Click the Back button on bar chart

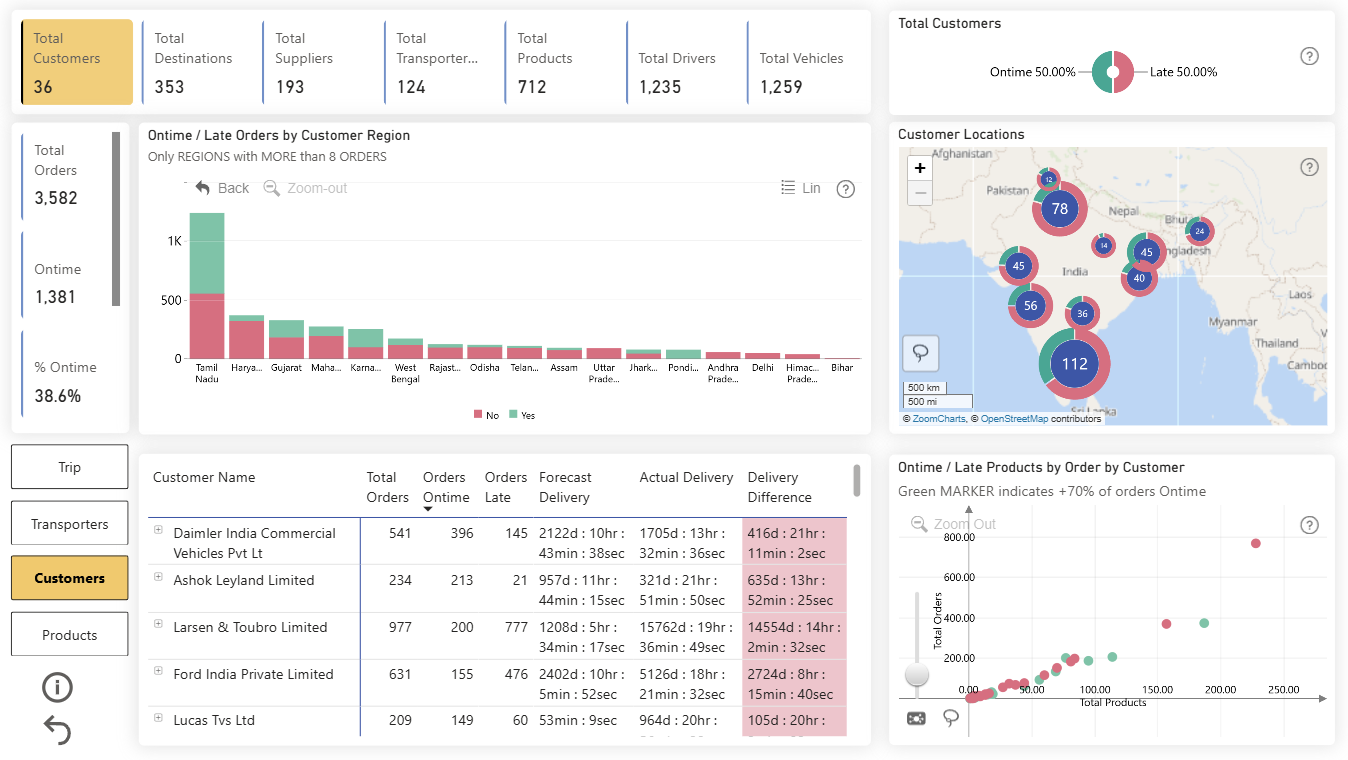click(222, 188)
